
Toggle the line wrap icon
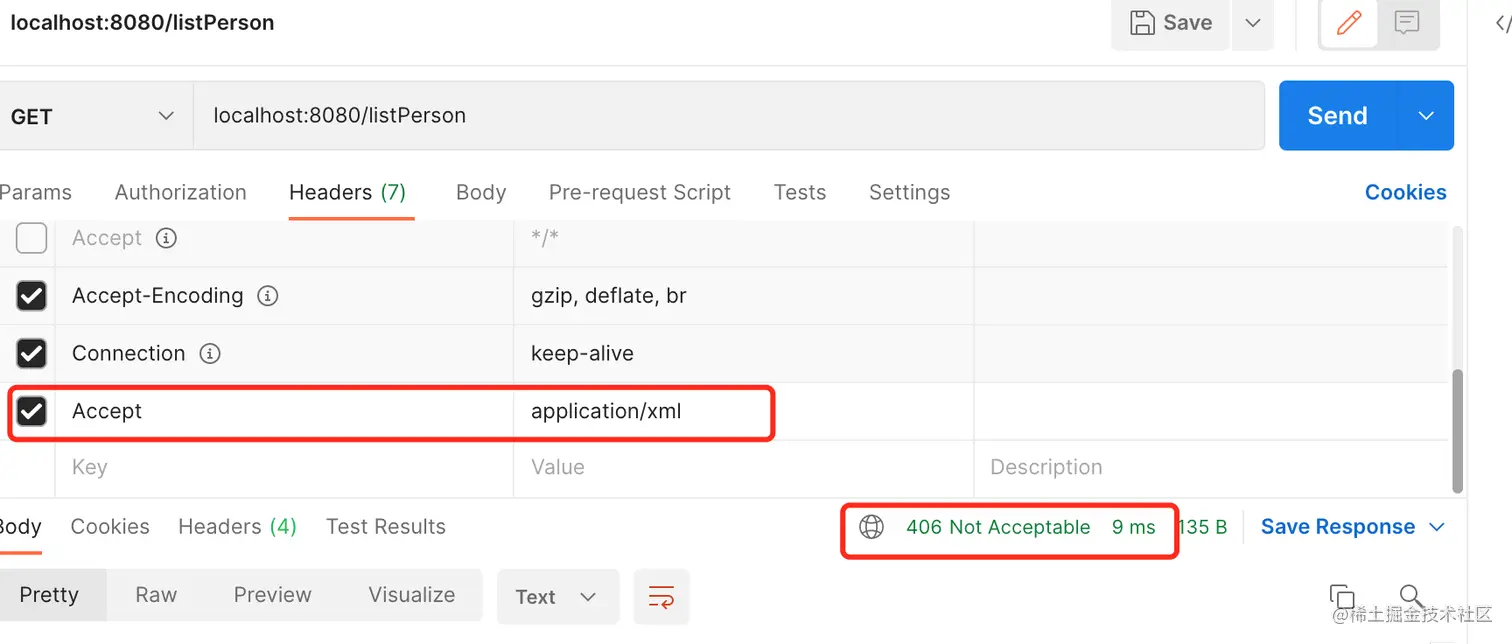[661, 597]
